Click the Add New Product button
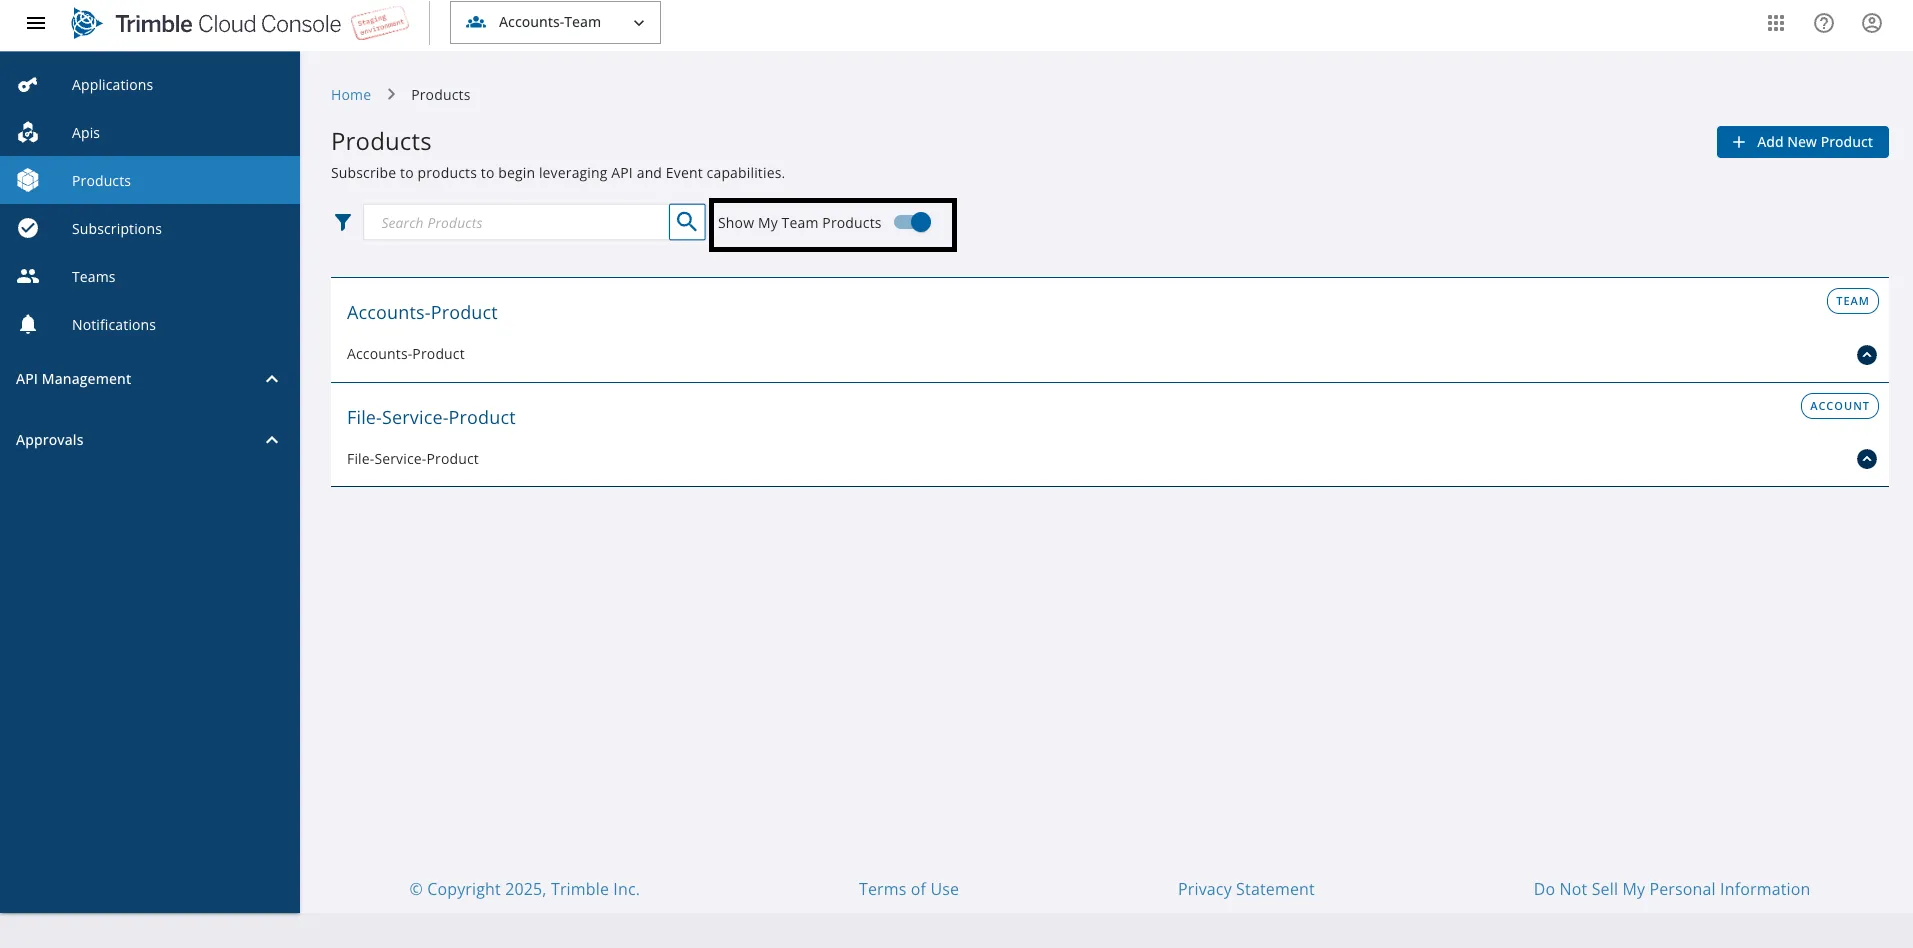 click(x=1802, y=142)
